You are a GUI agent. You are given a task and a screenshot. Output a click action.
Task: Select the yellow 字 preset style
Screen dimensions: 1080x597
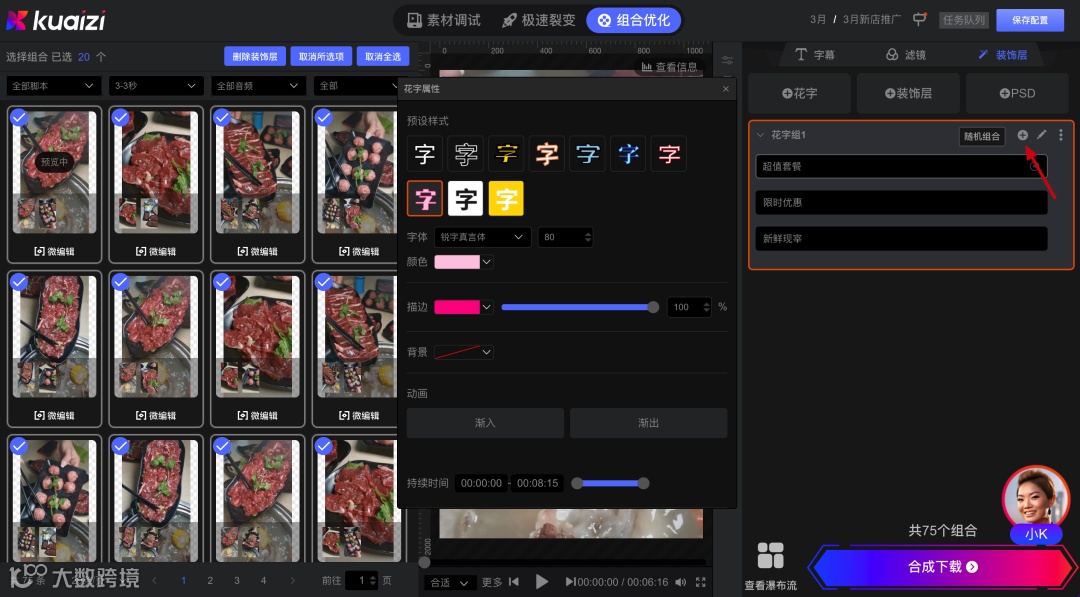506,198
